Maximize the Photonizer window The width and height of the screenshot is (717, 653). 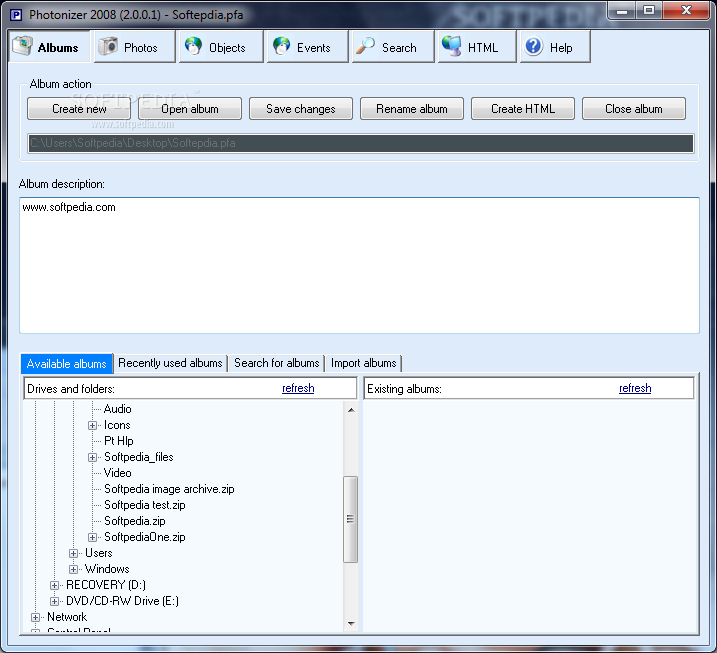pyautogui.click(x=648, y=10)
